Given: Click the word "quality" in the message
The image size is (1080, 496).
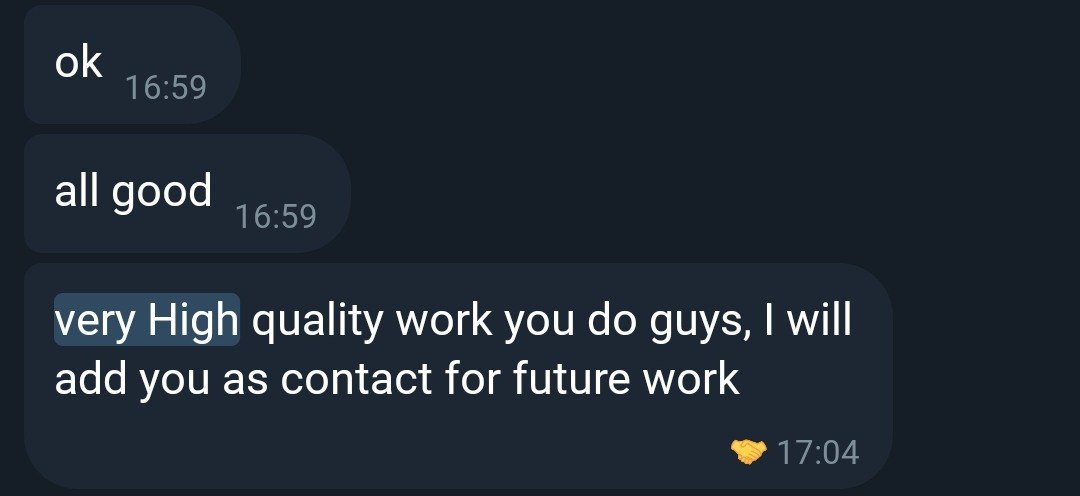Looking at the screenshot, I should (x=317, y=321).
